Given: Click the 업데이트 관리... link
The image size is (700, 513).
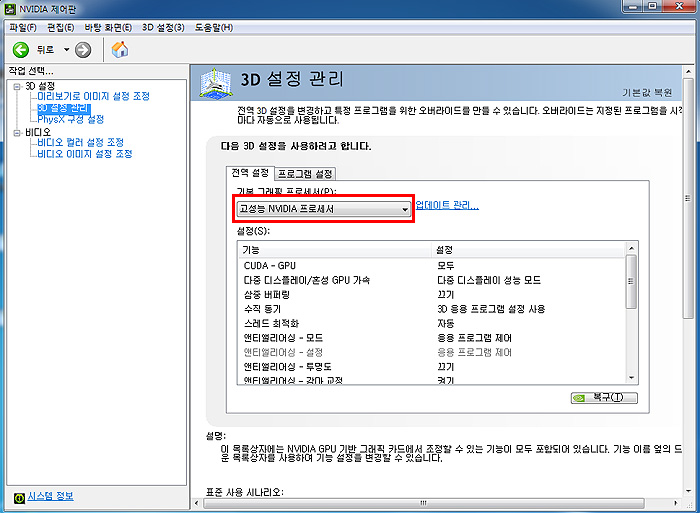Looking at the screenshot, I should tap(447, 205).
